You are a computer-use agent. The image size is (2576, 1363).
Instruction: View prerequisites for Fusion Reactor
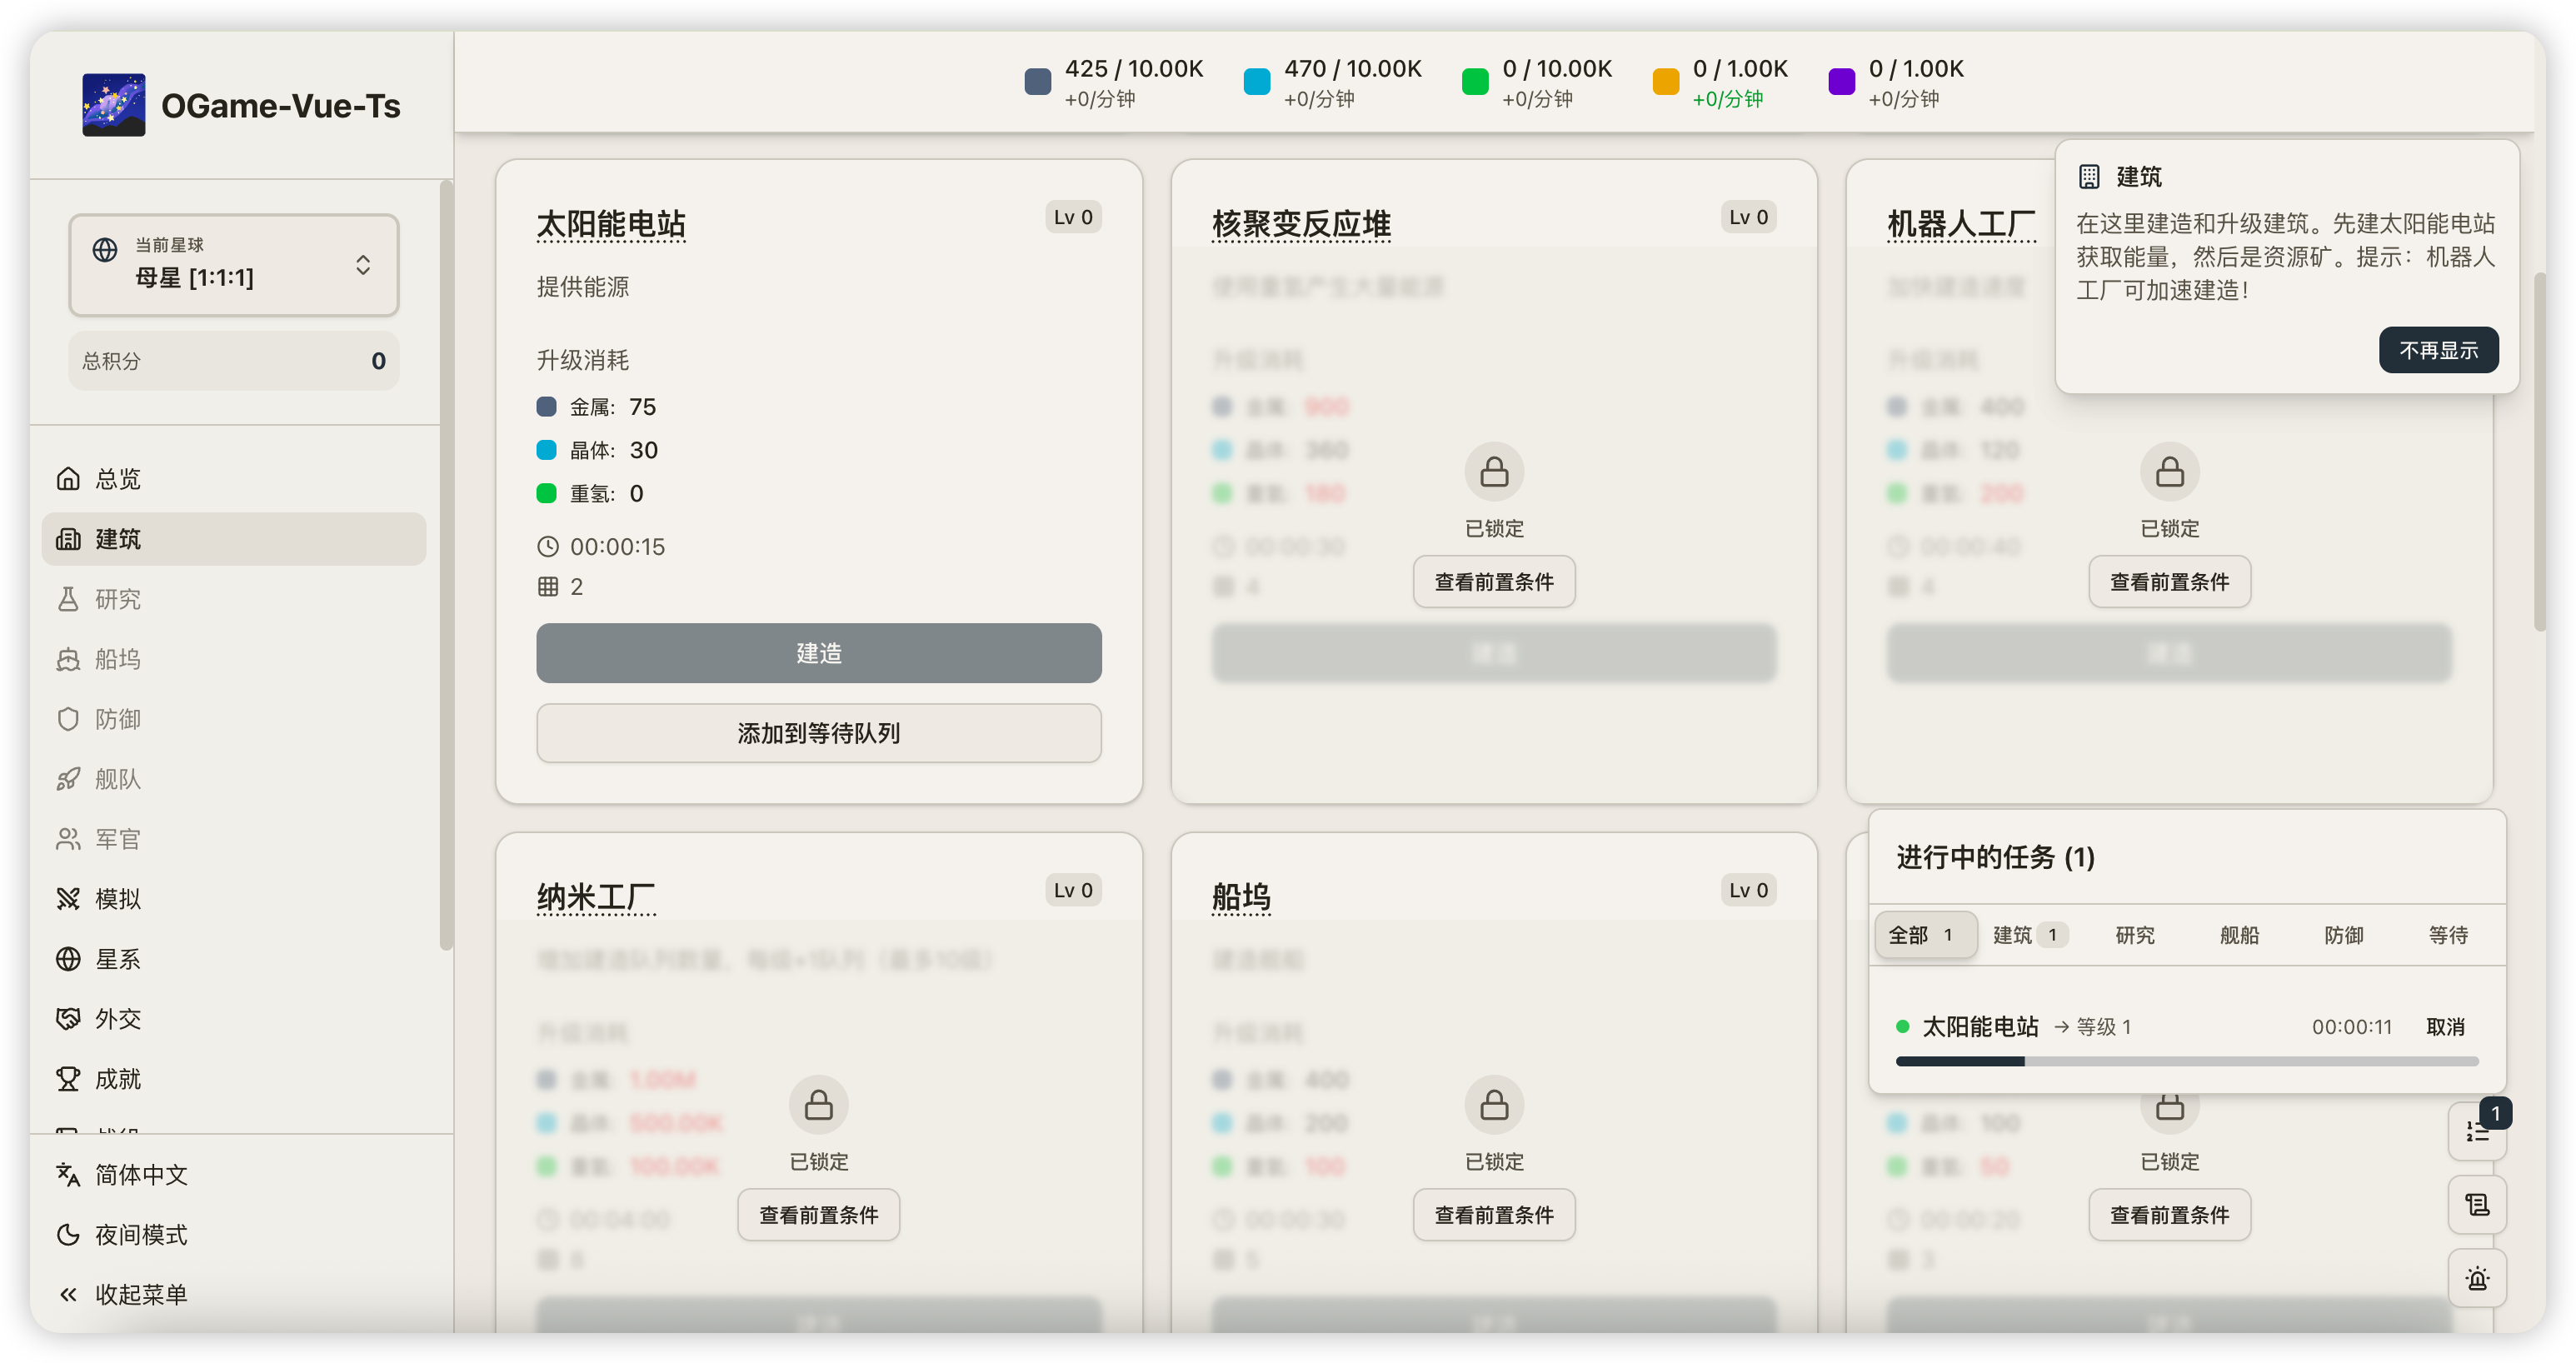click(x=1493, y=582)
